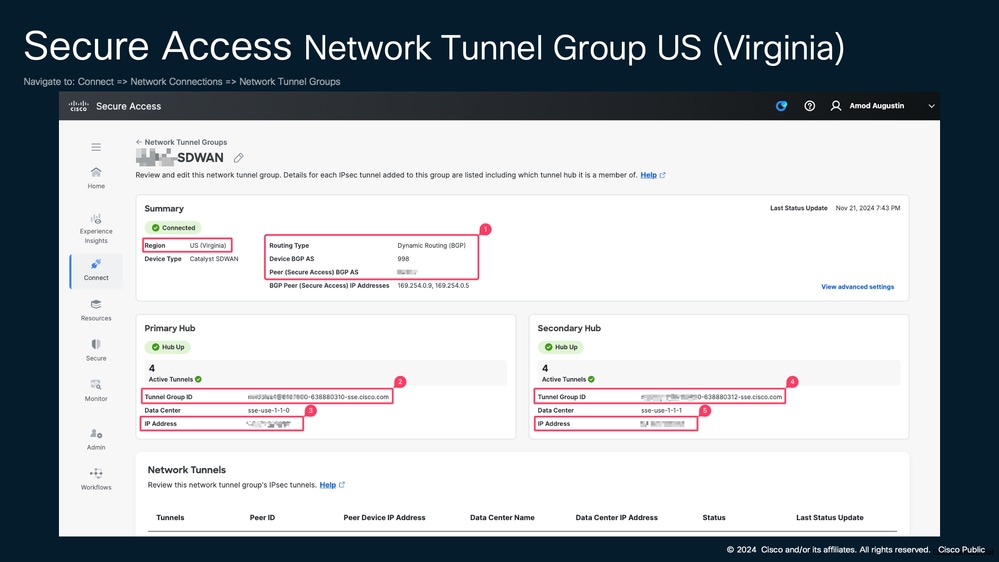
Task: Select the Connect sidebar item
Action: (x=96, y=270)
